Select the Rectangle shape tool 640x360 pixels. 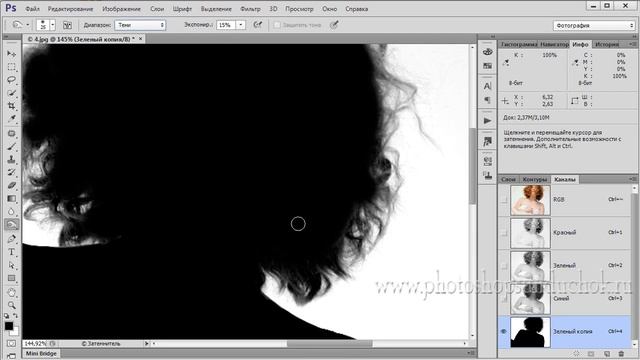(x=11, y=278)
